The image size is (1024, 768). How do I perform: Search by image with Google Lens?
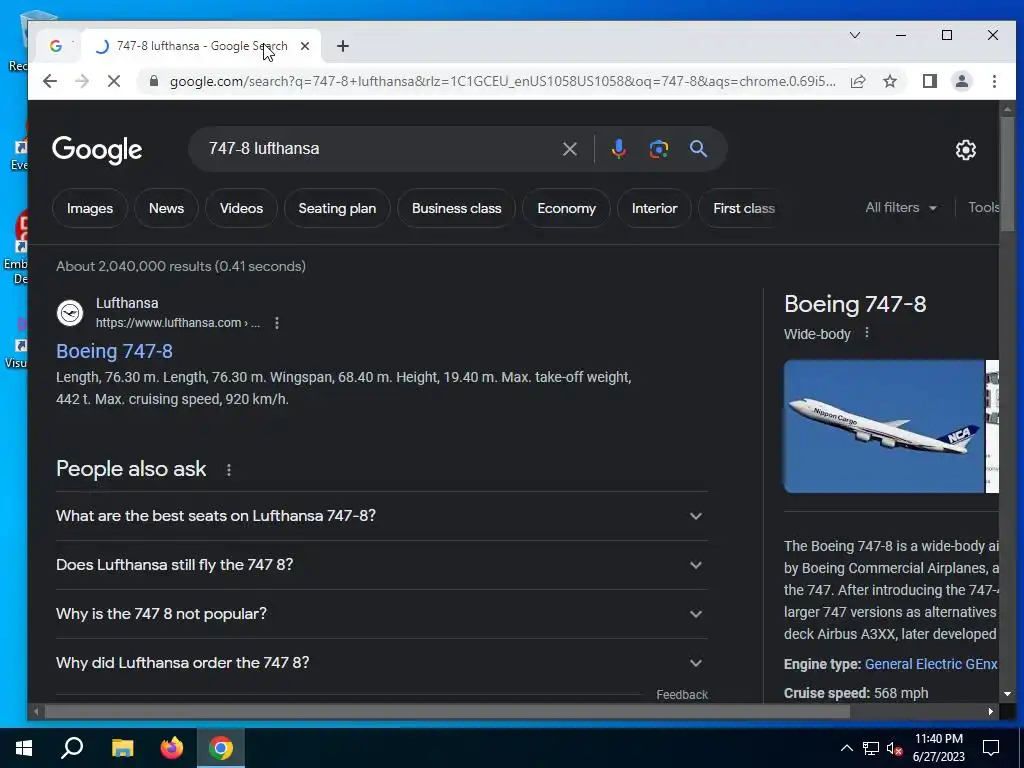[658, 149]
